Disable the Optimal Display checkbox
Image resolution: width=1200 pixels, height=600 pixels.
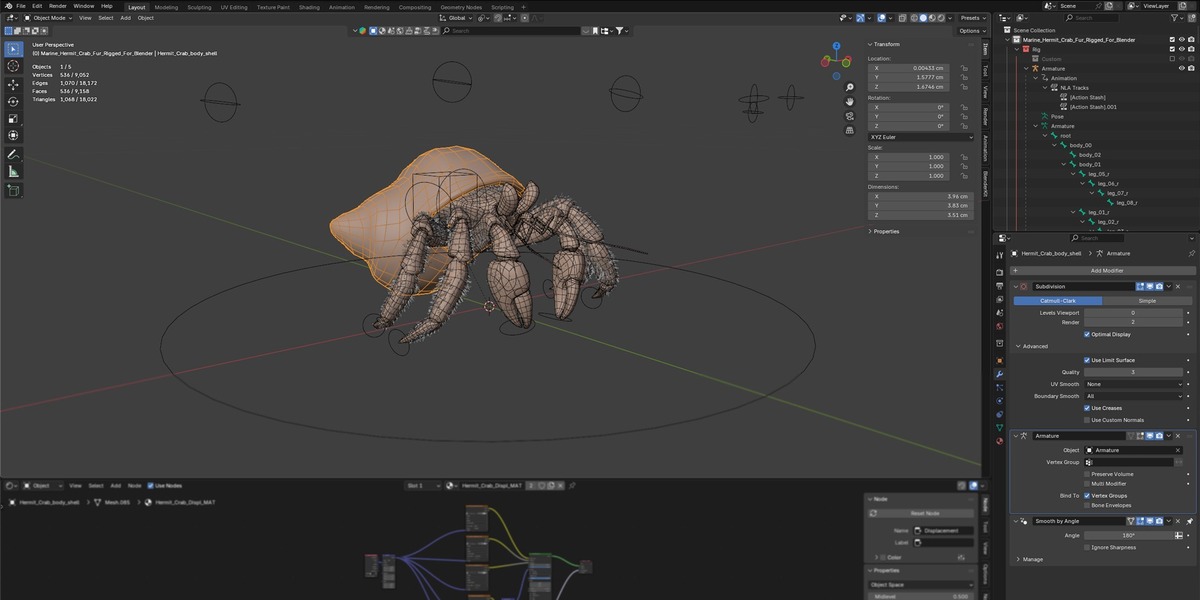[x=1087, y=334]
